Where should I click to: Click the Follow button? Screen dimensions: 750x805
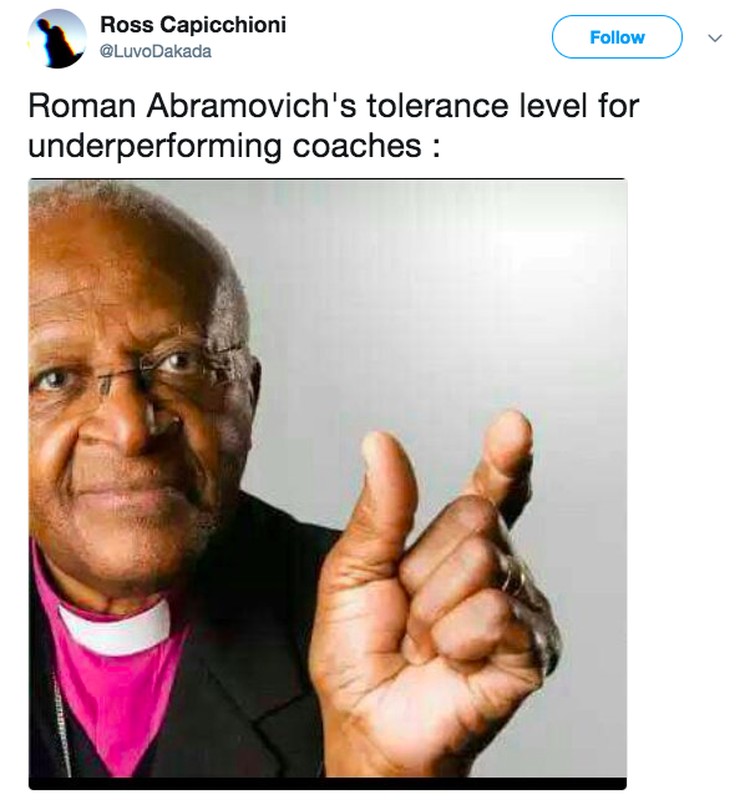[x=617, y=37]
